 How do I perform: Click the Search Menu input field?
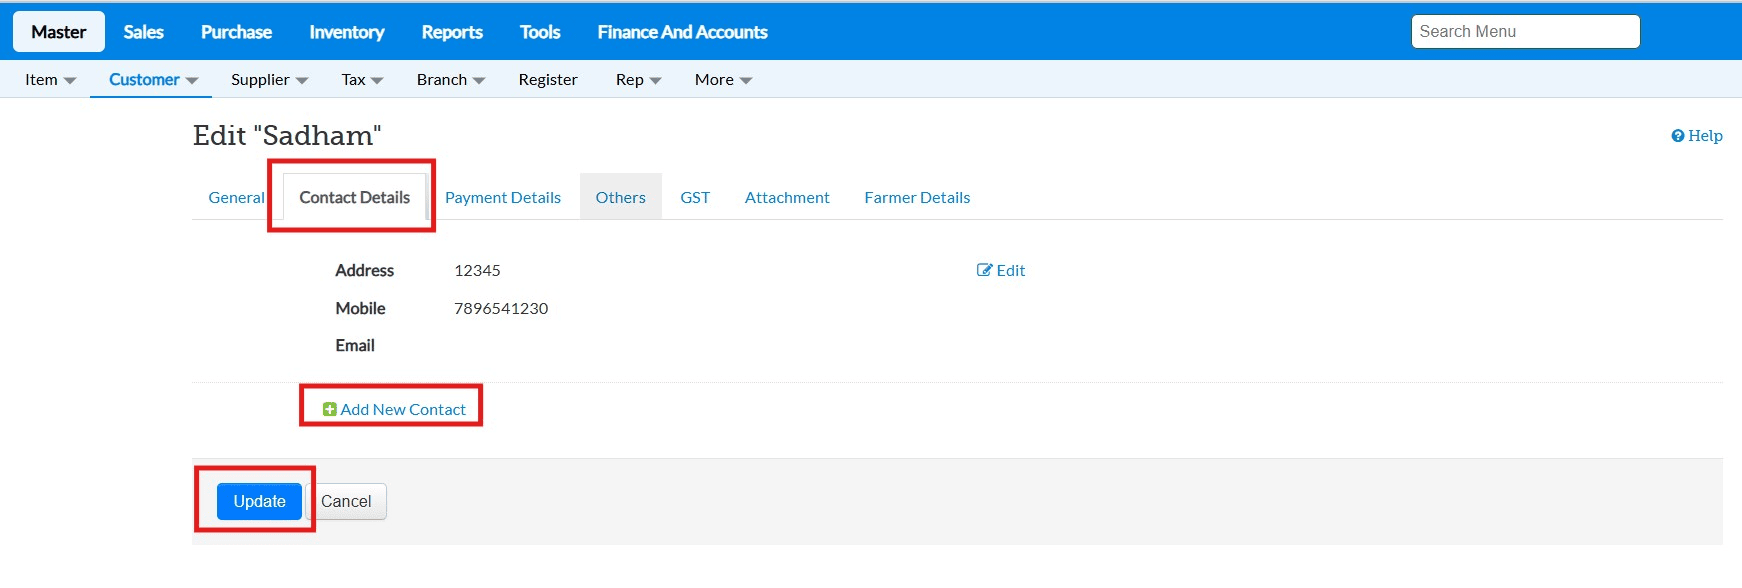[1525, 32]
